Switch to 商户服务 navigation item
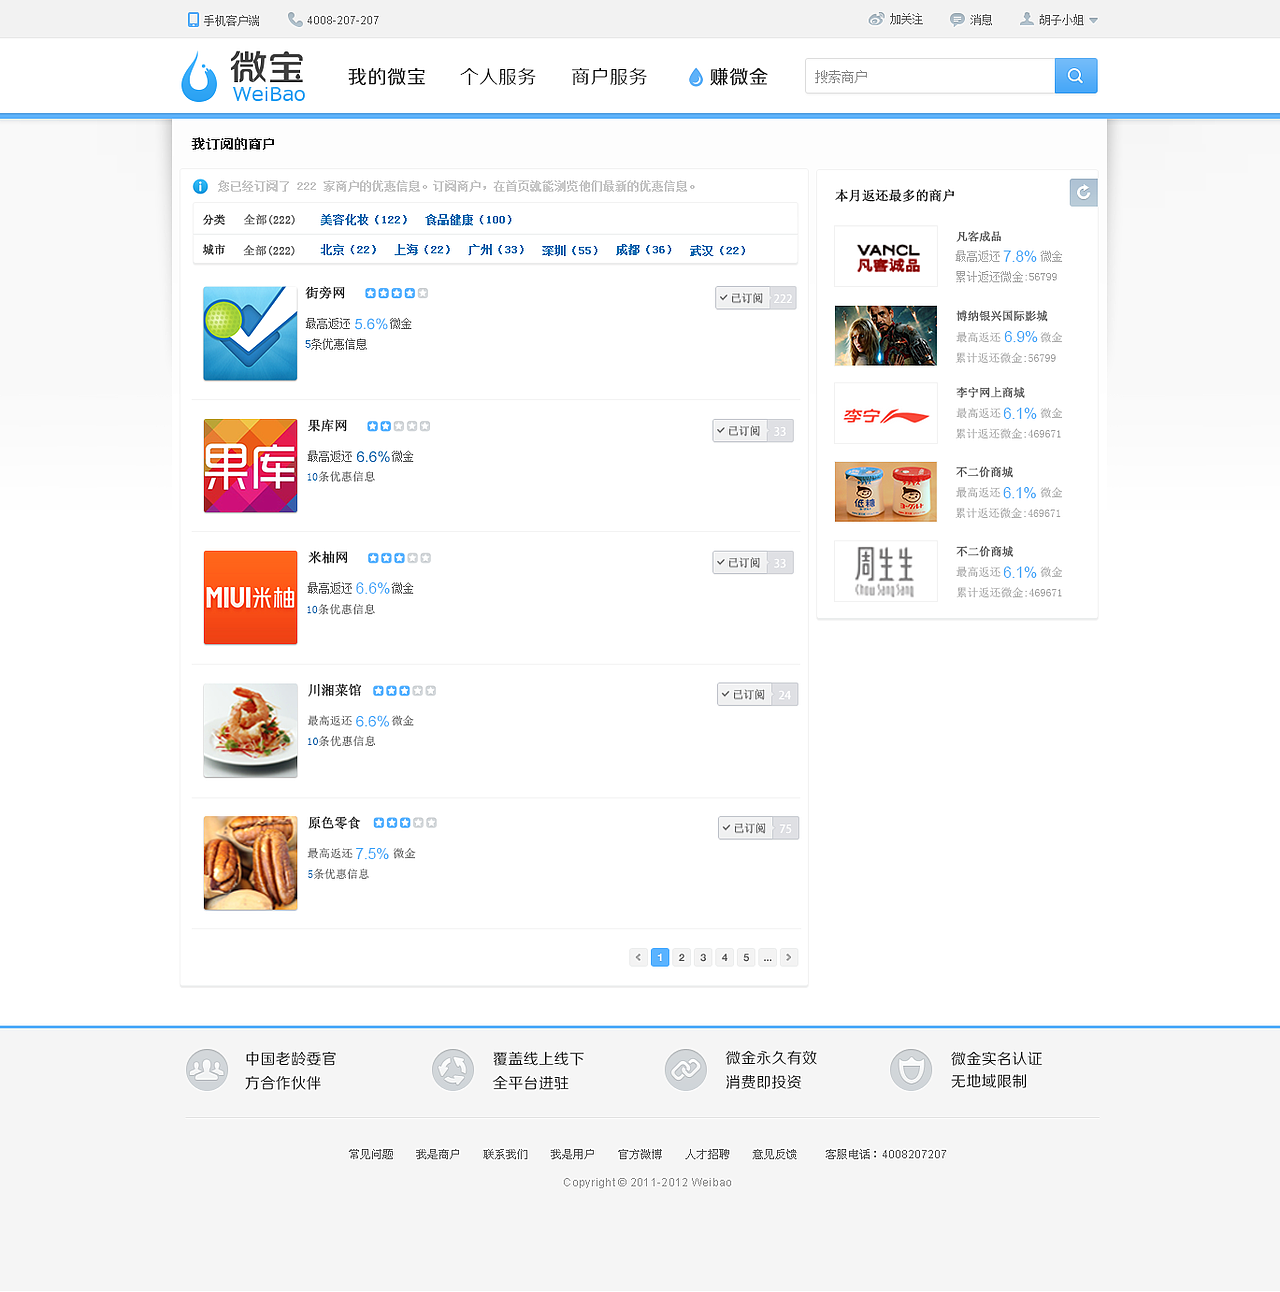Screen dimensions: 1280x1292 click(608, 76)
